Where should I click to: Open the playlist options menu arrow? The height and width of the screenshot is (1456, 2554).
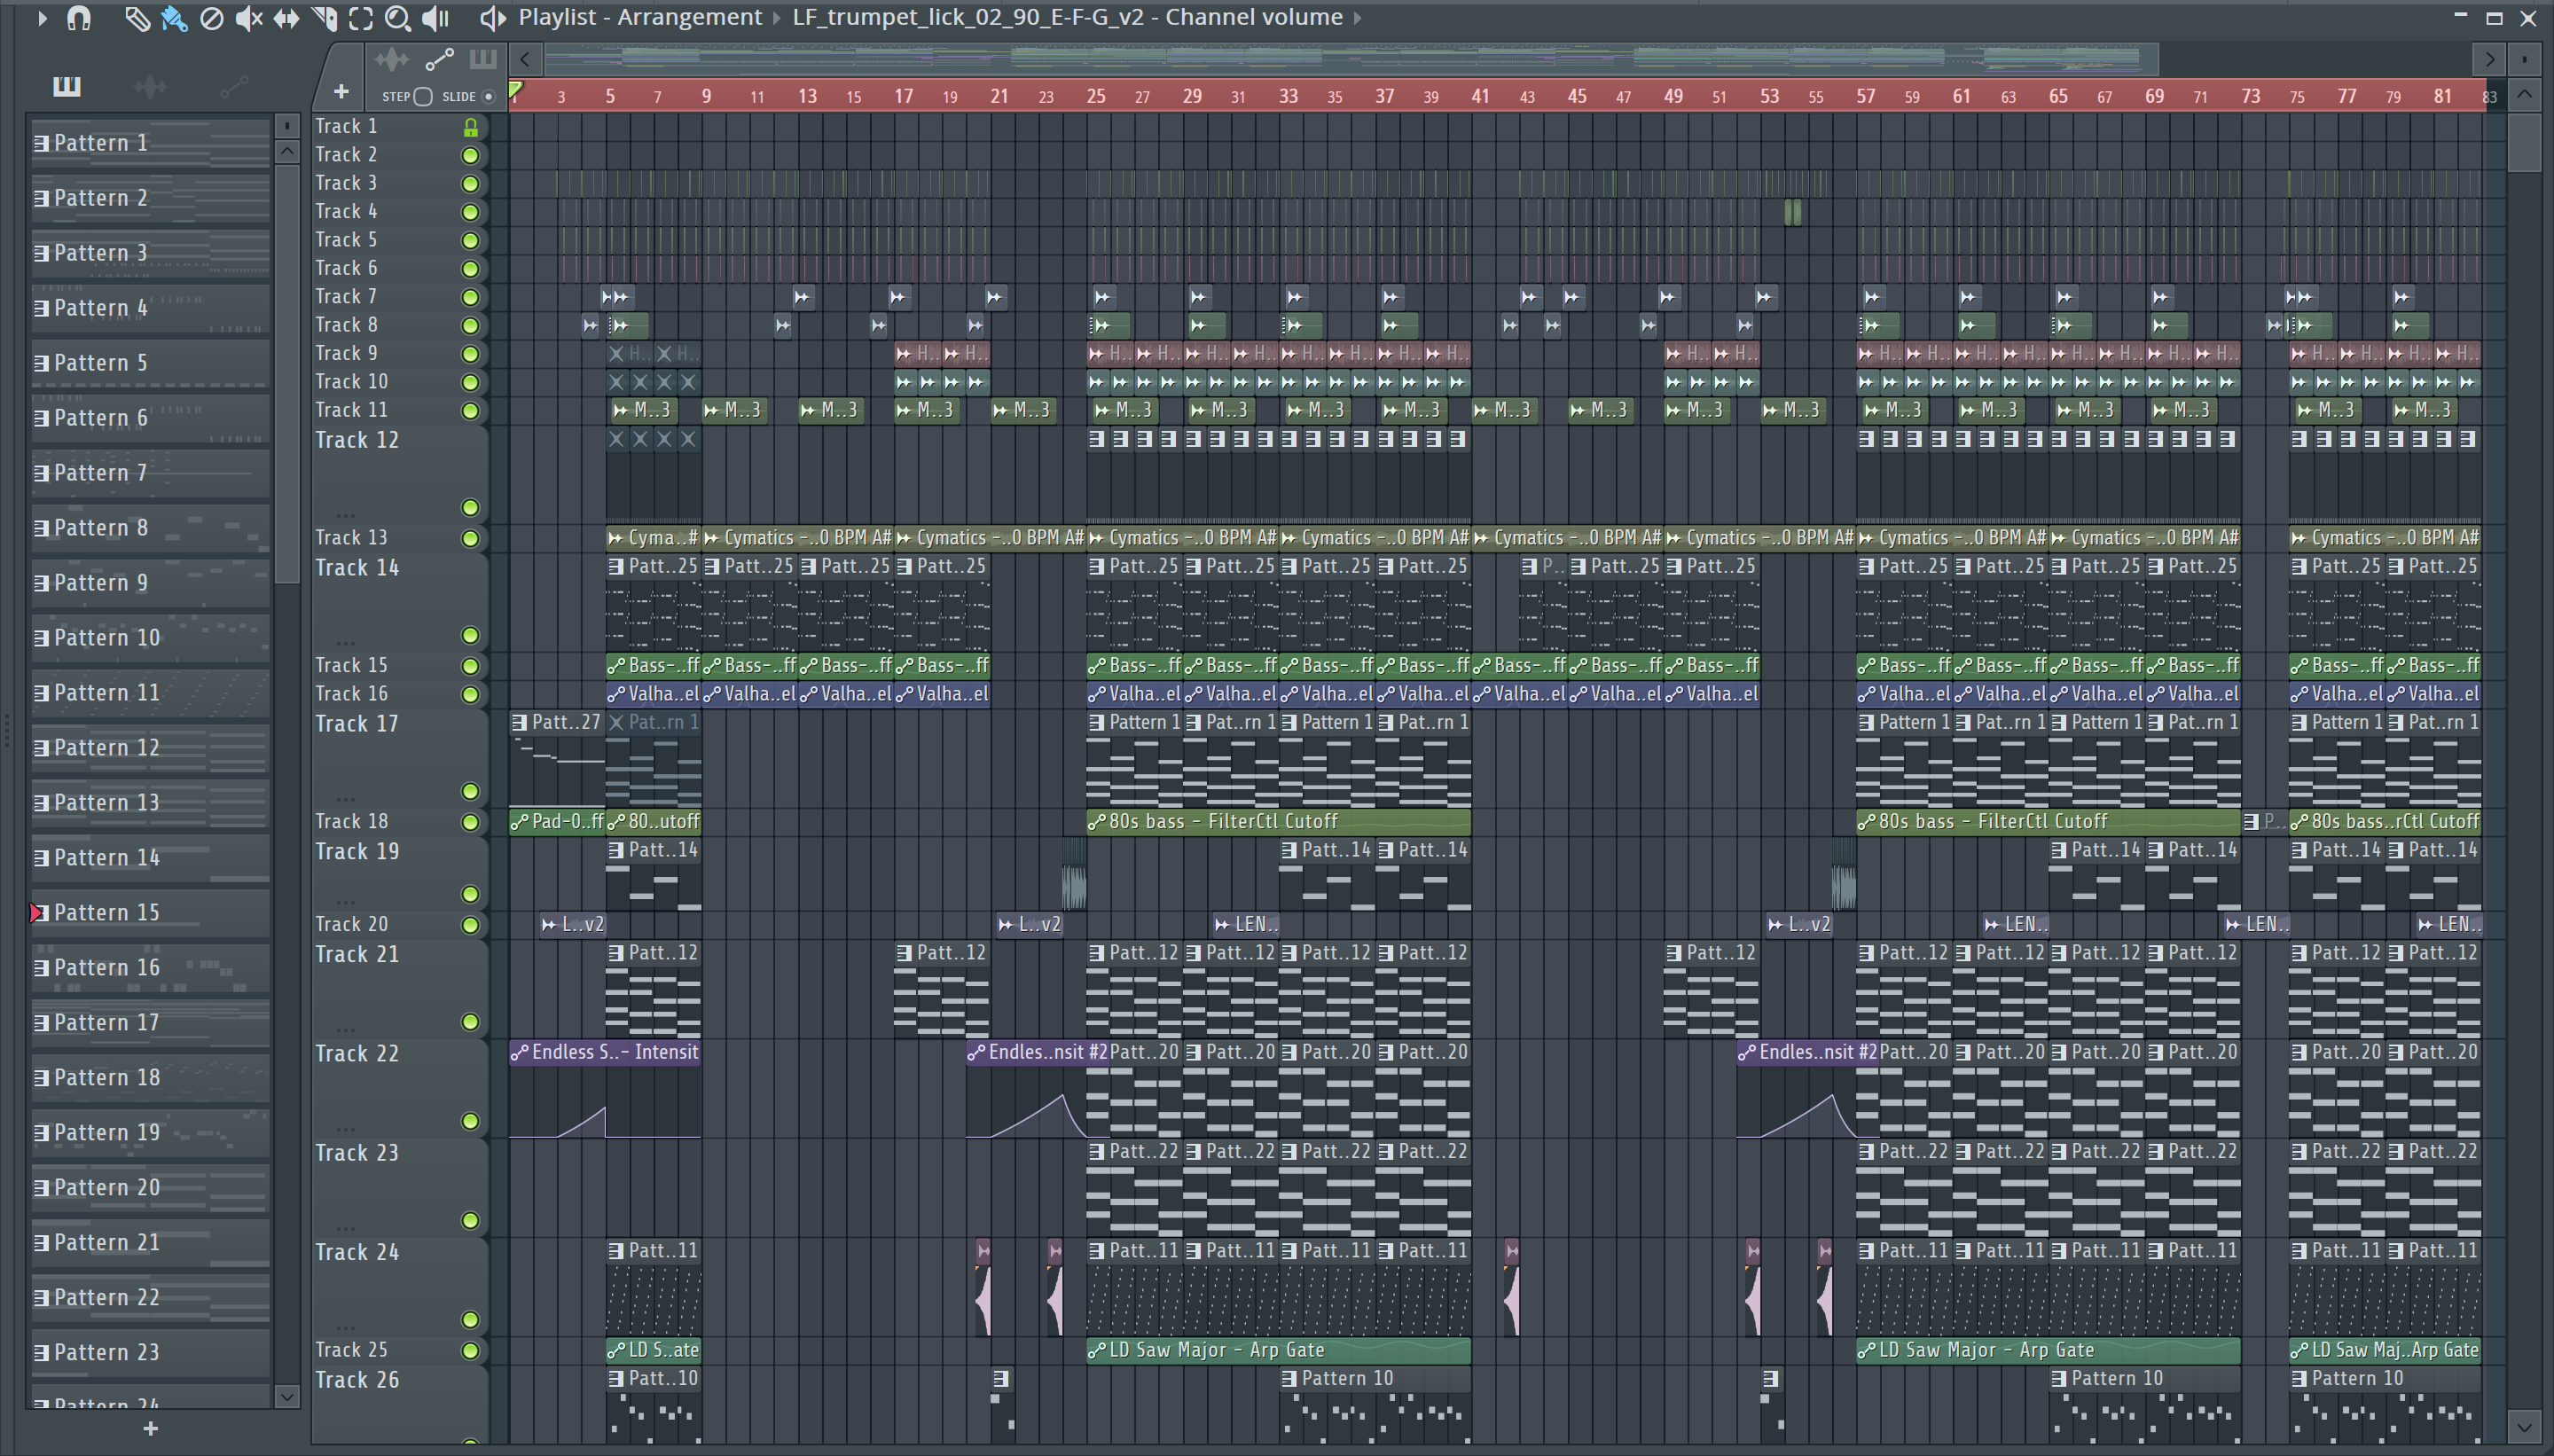[41, 17]
